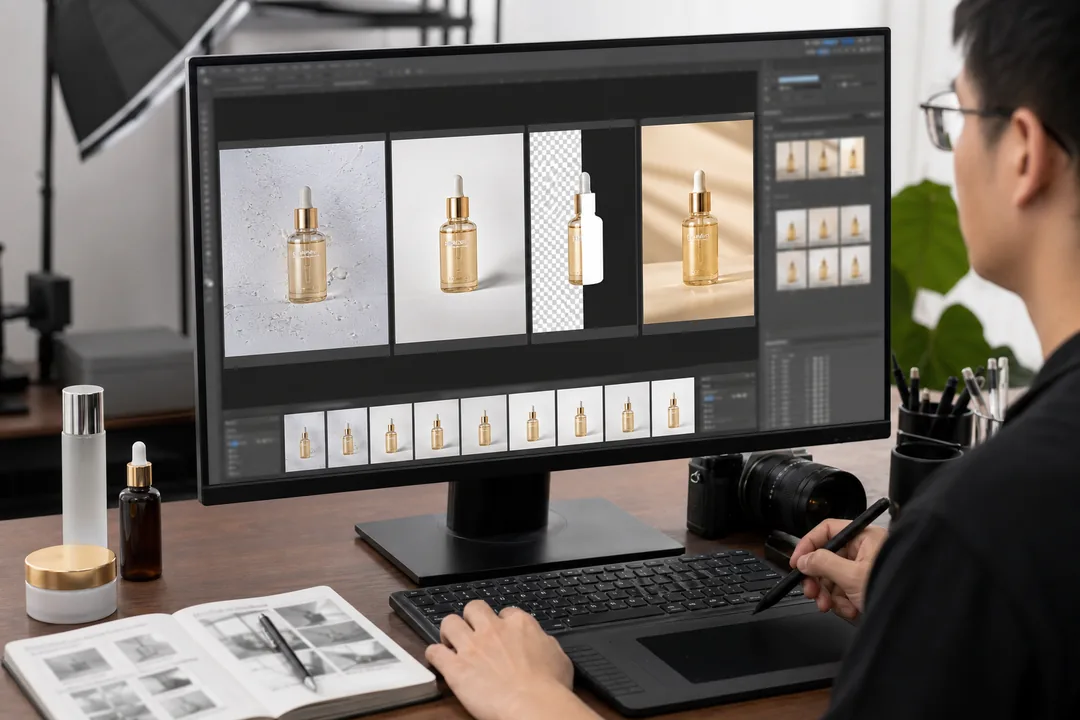The width and height of the screenshot is (1080, 720).
Task: Pick bottom-left thumbnail in right panel's six-image grid
Action: 791,271
